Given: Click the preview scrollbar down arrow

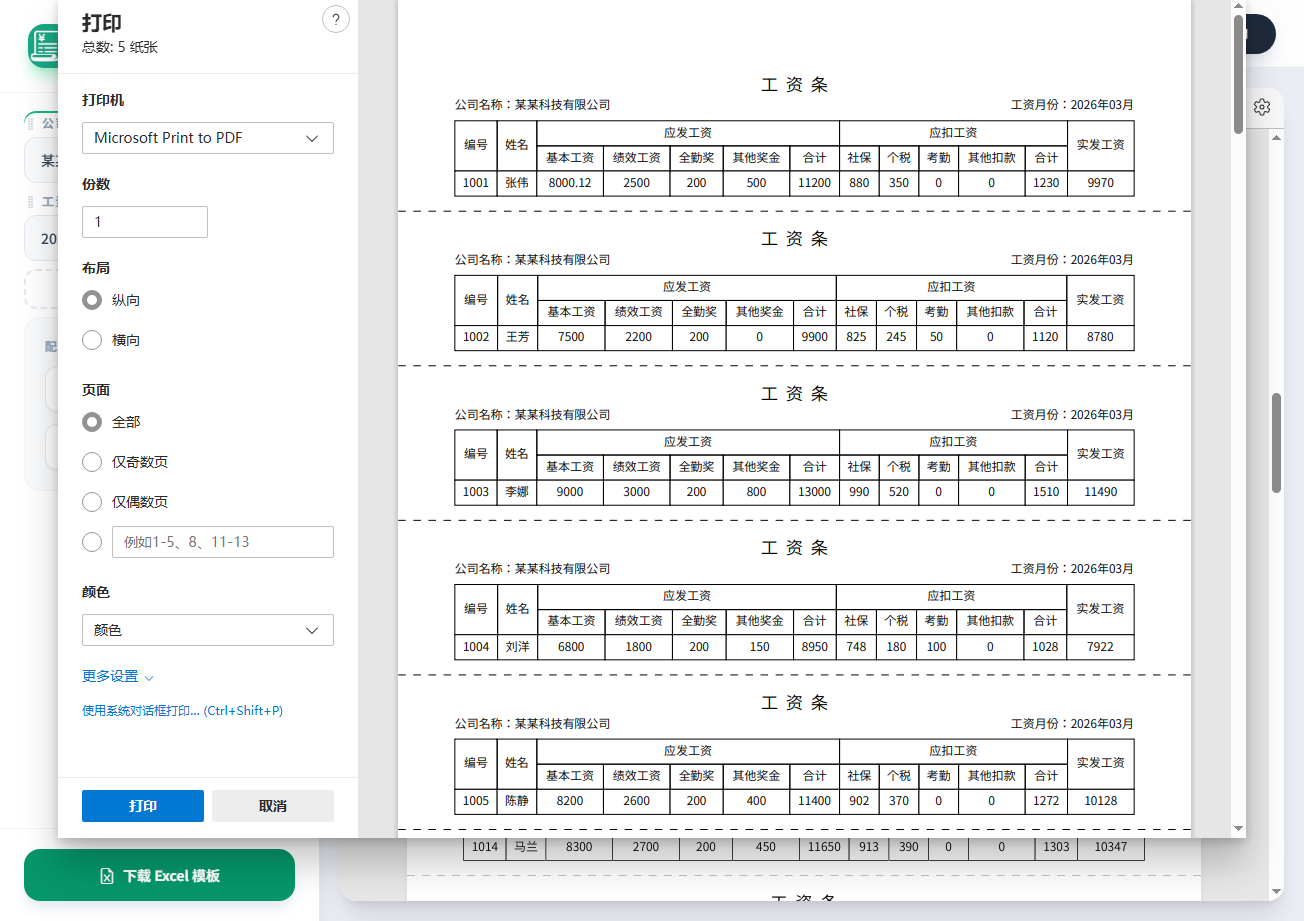Looking at the screenshot, I should pos(1239,828).
